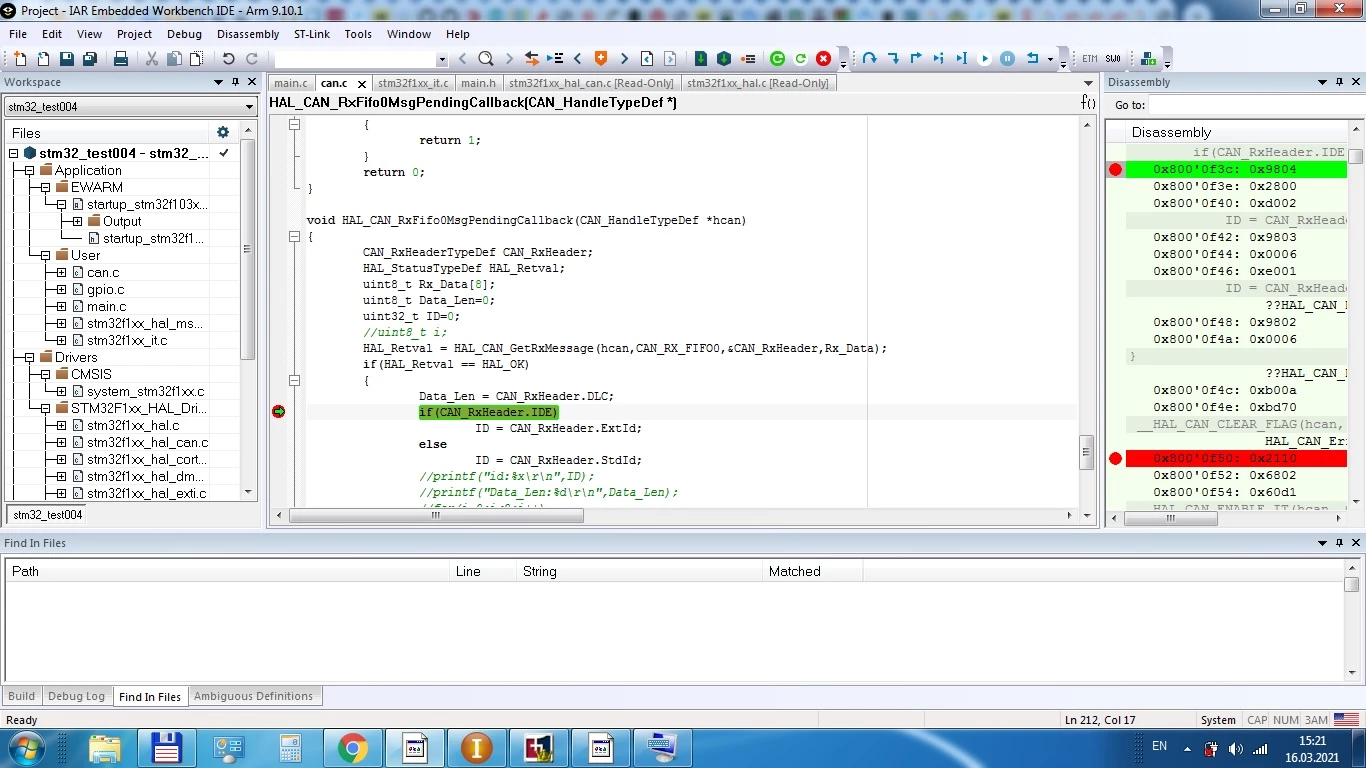Expand the Output folder node
The image size is (1366, 768).
pyautogui.click(x=77, y=221)
